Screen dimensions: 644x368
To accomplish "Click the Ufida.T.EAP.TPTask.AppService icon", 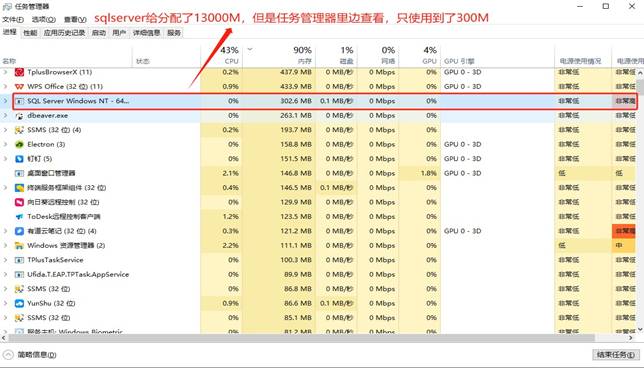I will click(x=19, y=274).
